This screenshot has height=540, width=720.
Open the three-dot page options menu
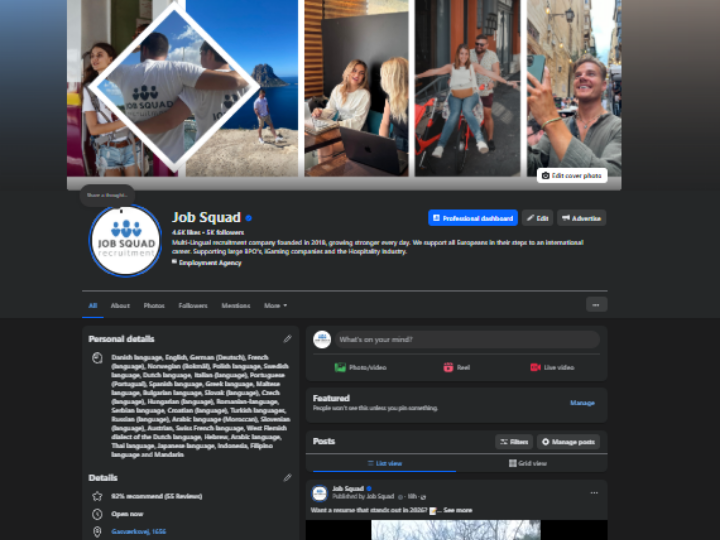tap(596, 305)
